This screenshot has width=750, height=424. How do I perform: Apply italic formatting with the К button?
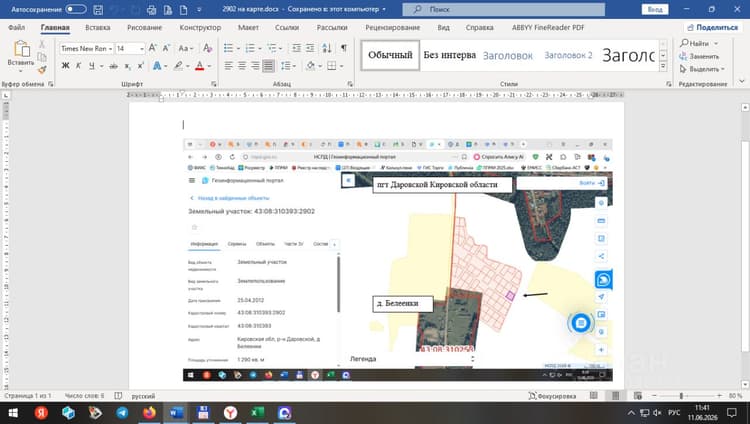[x=78, y=66]
